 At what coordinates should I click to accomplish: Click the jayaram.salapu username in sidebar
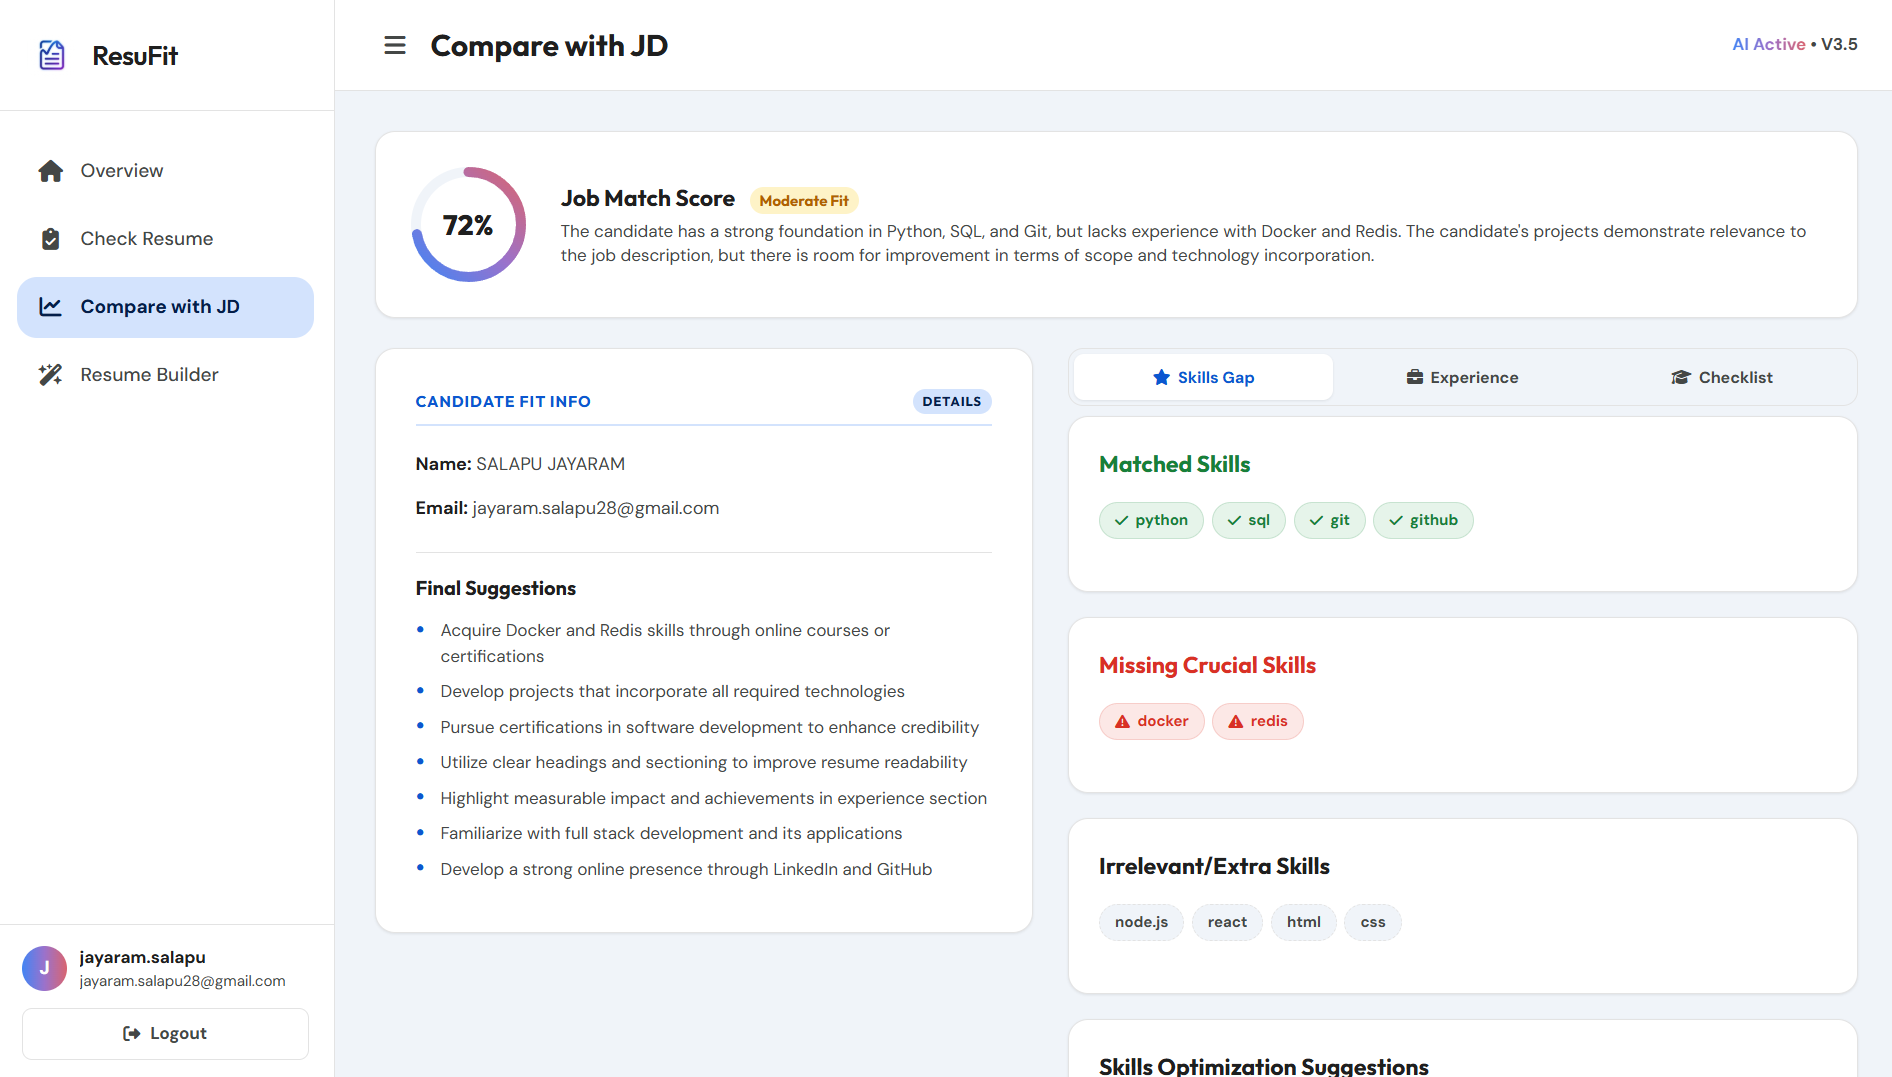click(142, 957)
